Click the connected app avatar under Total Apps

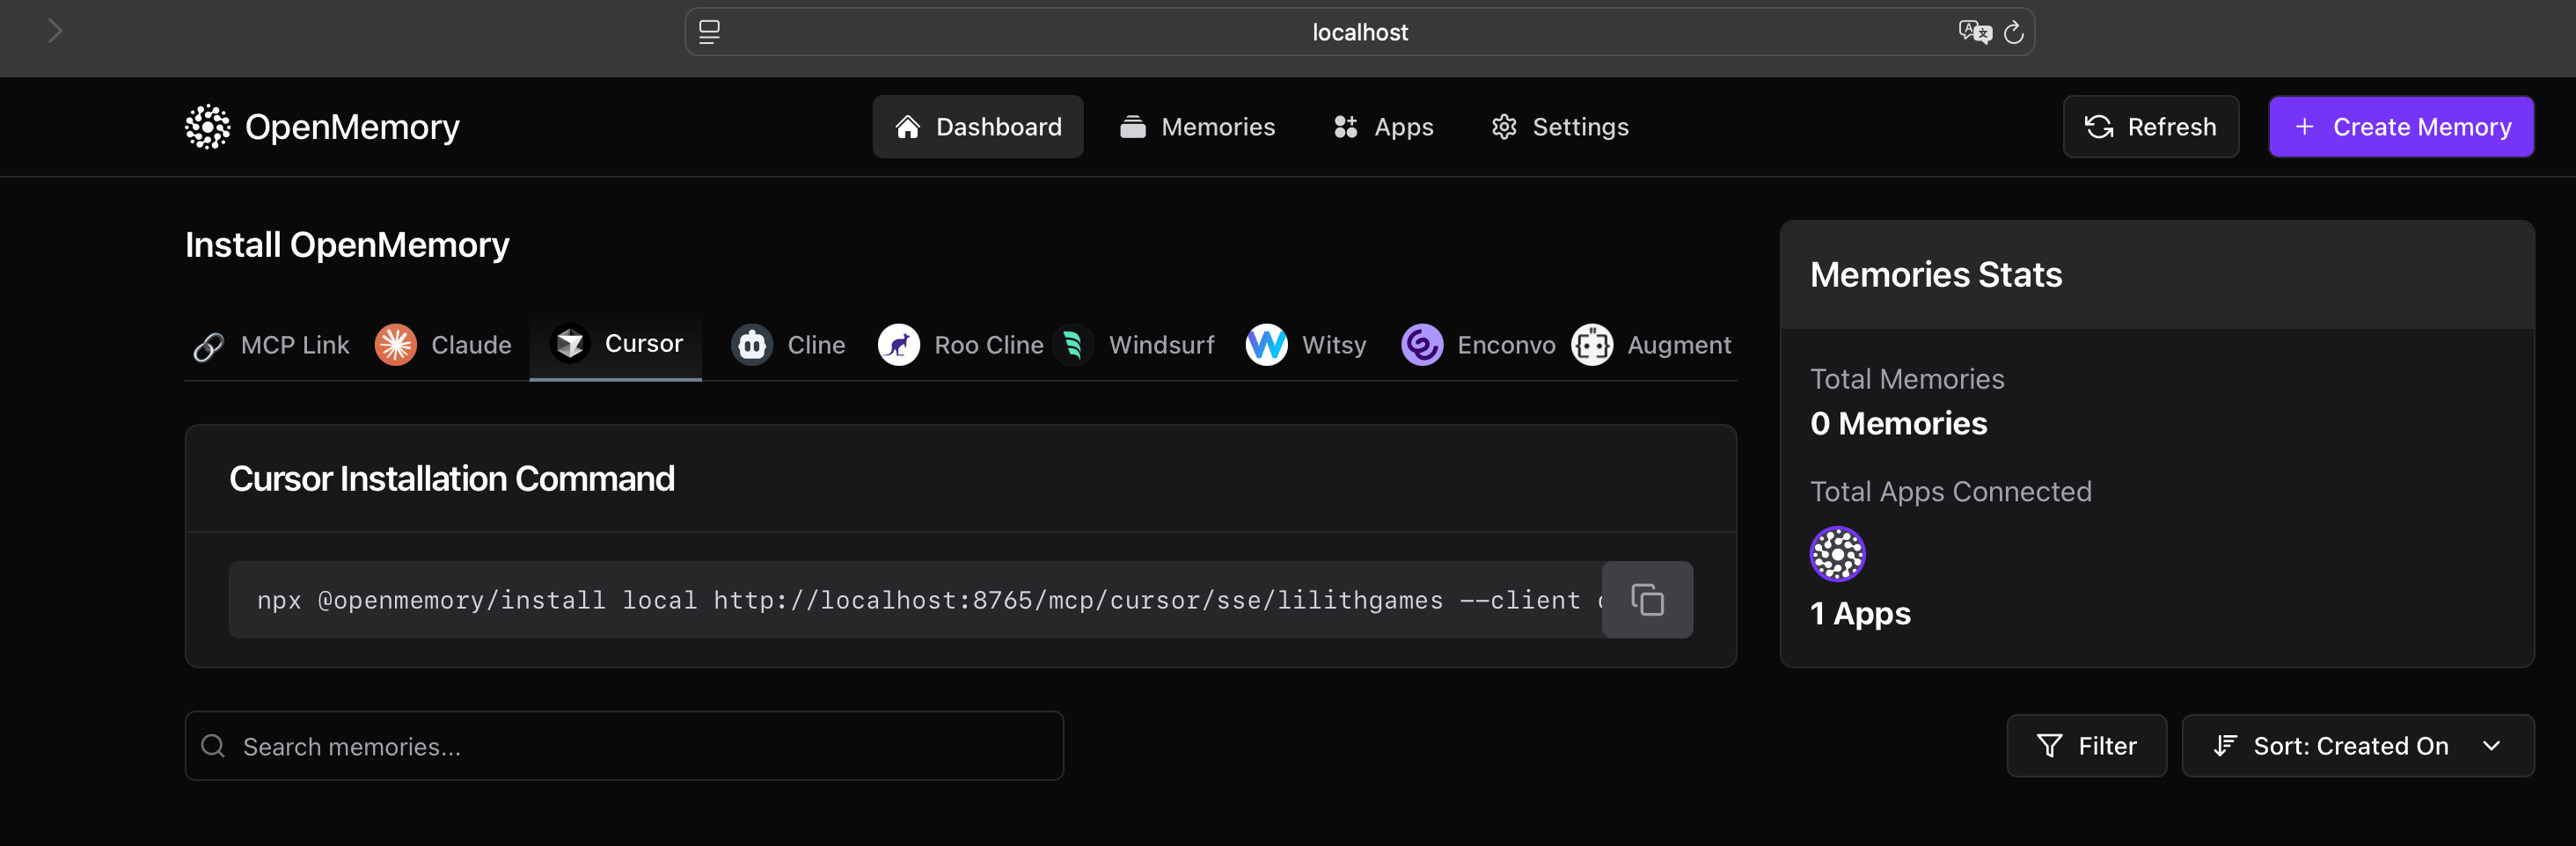[1837, 553]
